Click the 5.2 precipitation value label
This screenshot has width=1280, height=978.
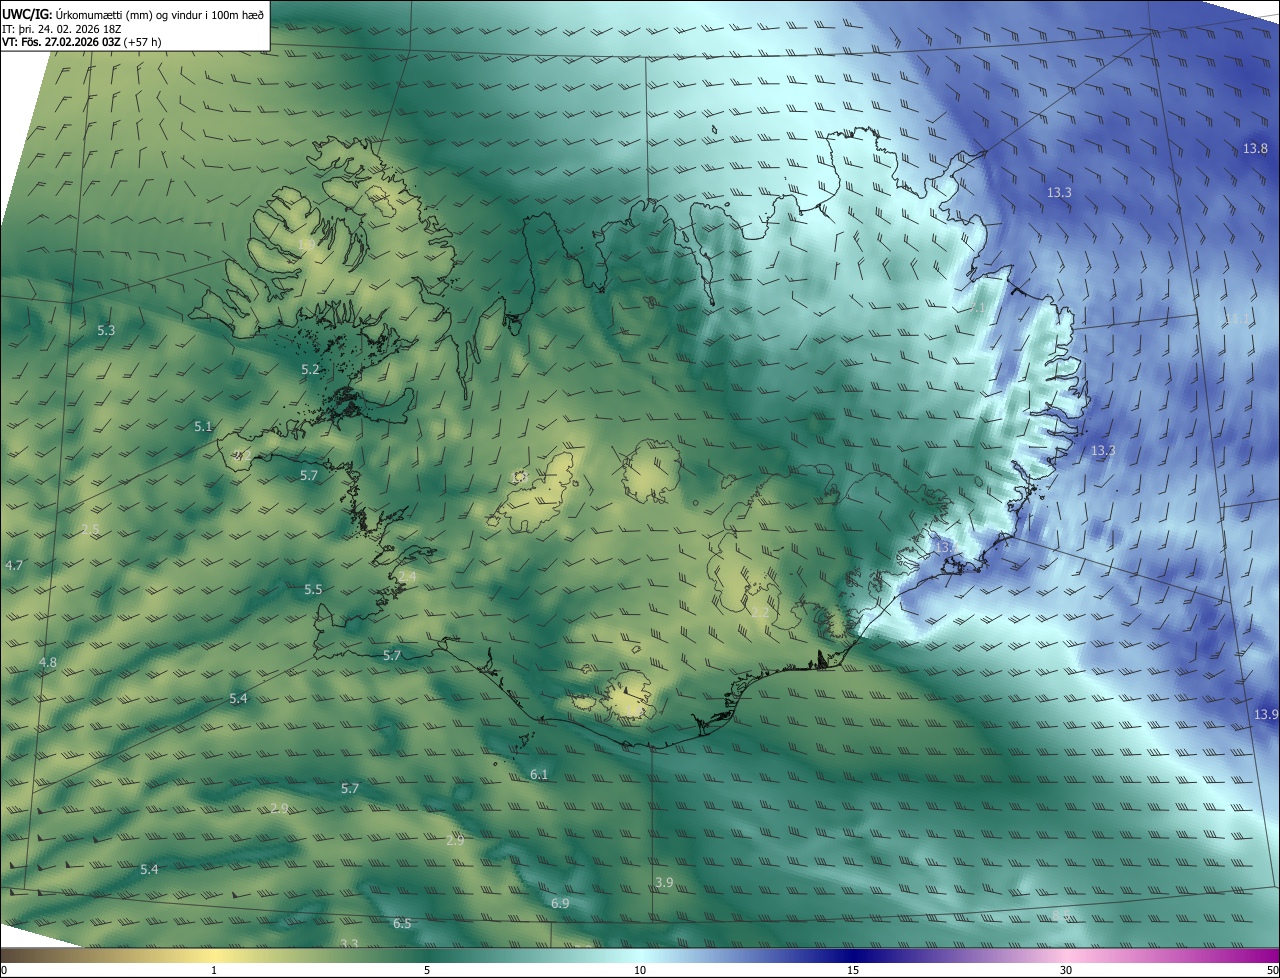click(x=310, y=370)
